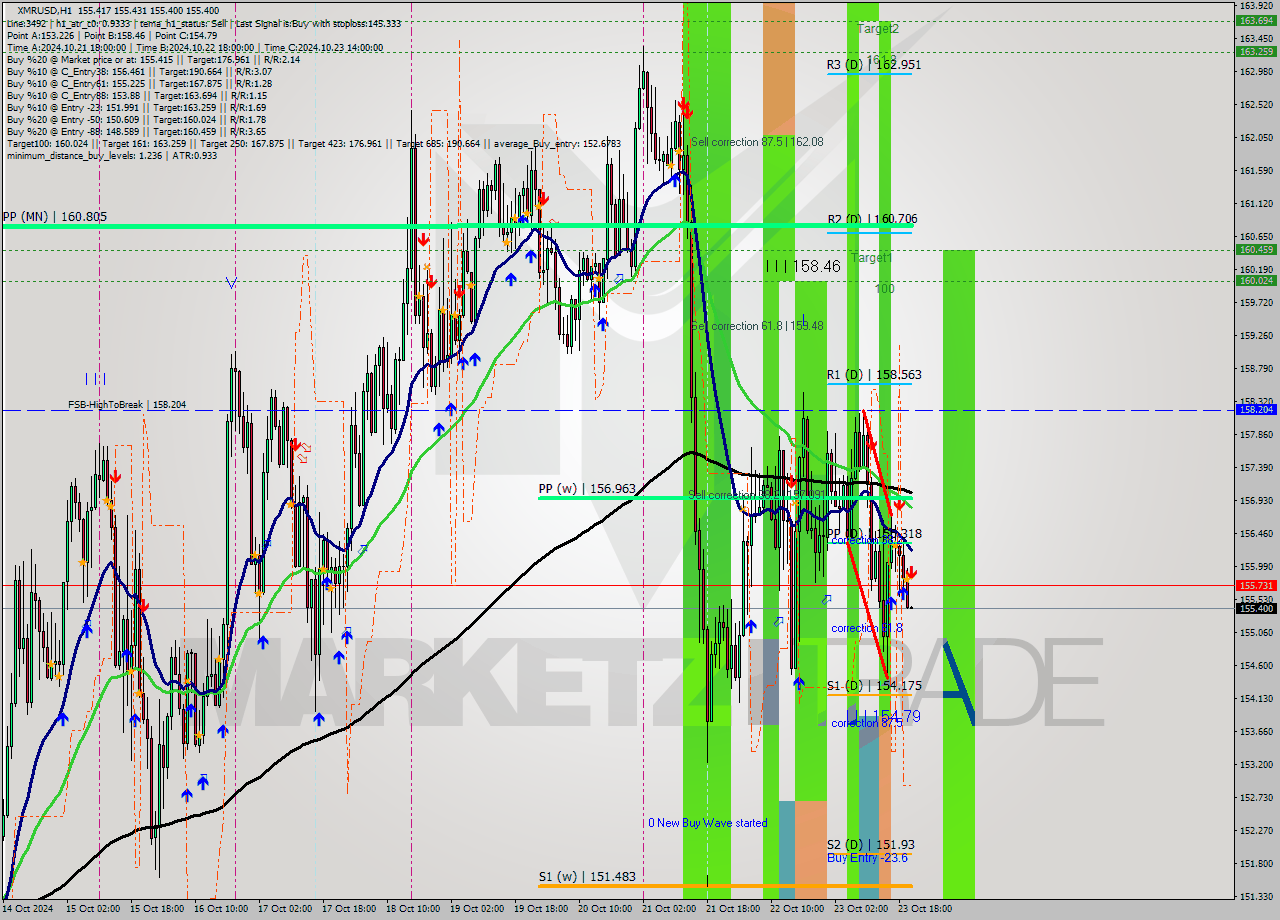
Task: Click the R2 (D) | 160.706 resistance label
Action: point(872,219)
